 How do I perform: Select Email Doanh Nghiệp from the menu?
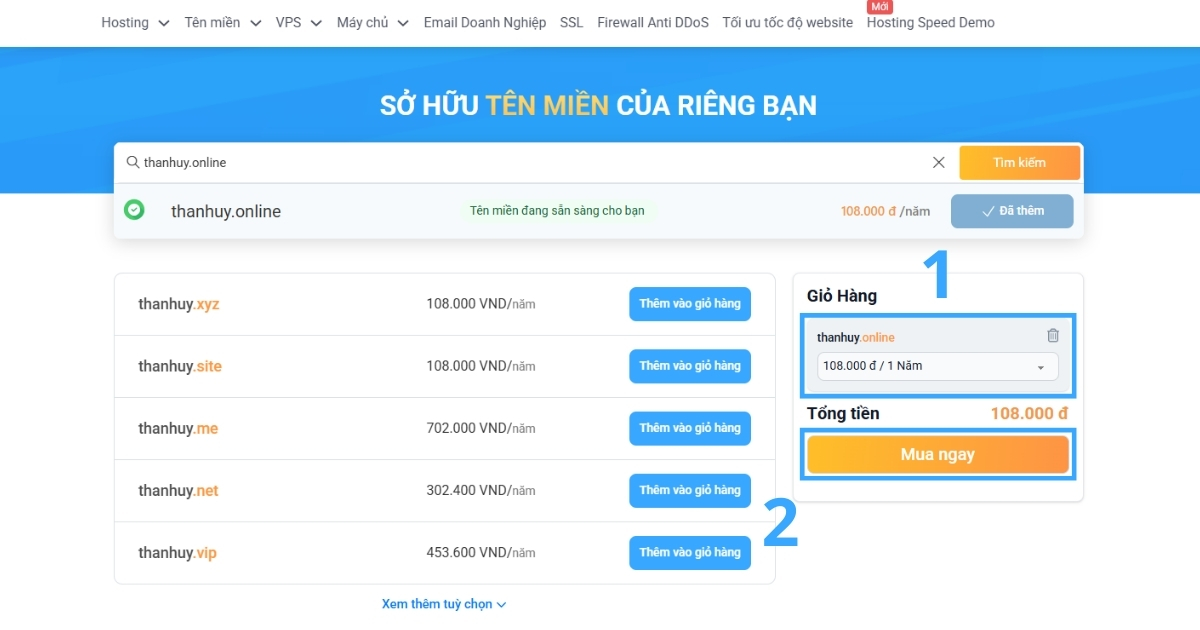tap(484, 22)
